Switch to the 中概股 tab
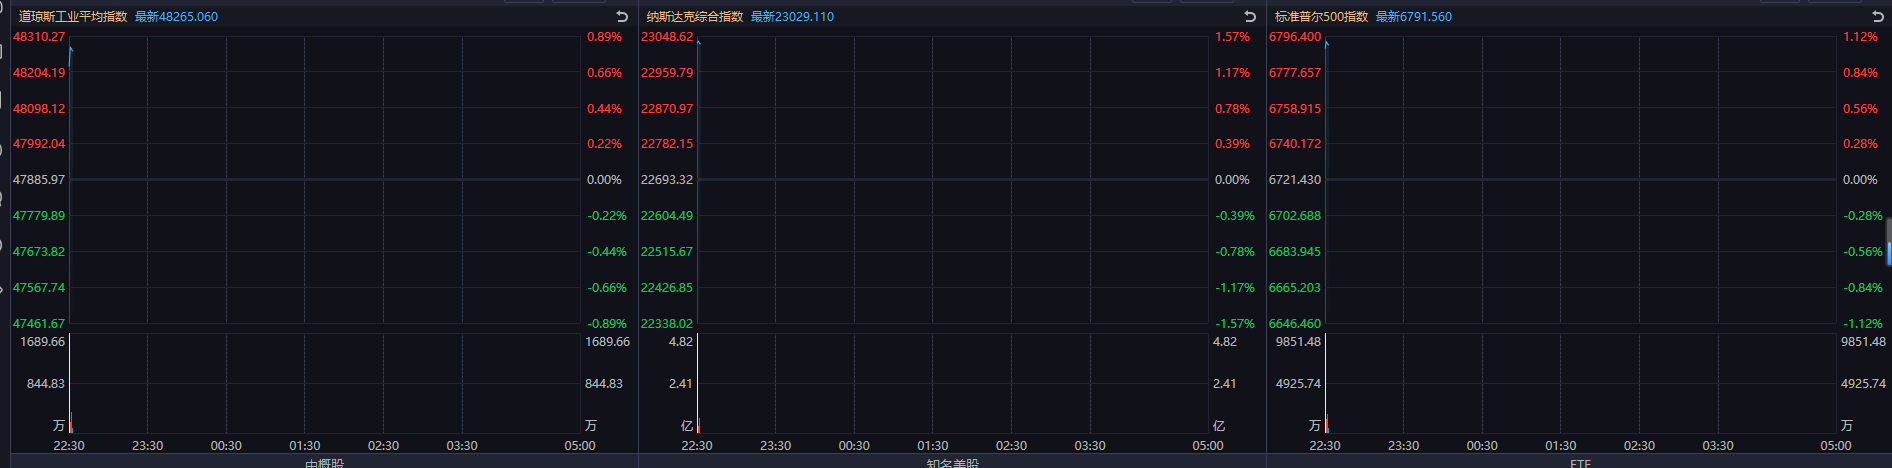1892x468 pixels. (324, 464)
